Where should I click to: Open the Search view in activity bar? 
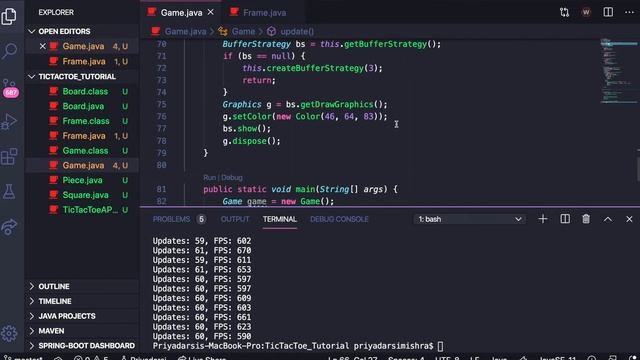(x=9, y=51)
